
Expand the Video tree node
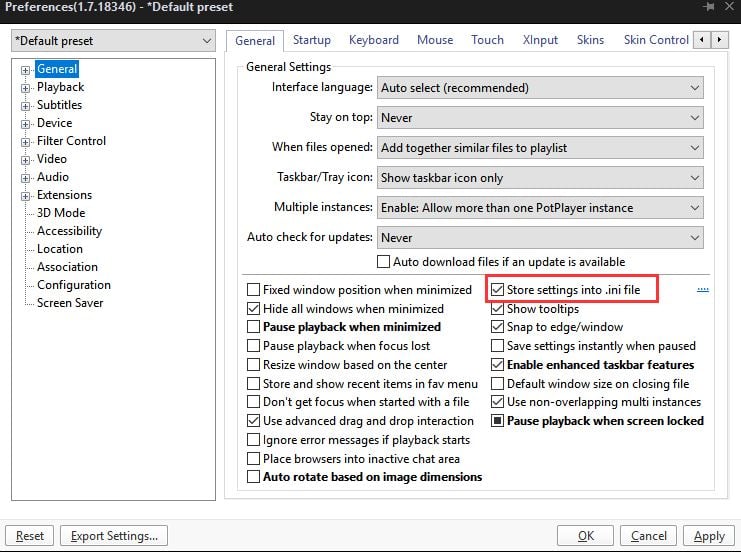(x=26, y=160)
